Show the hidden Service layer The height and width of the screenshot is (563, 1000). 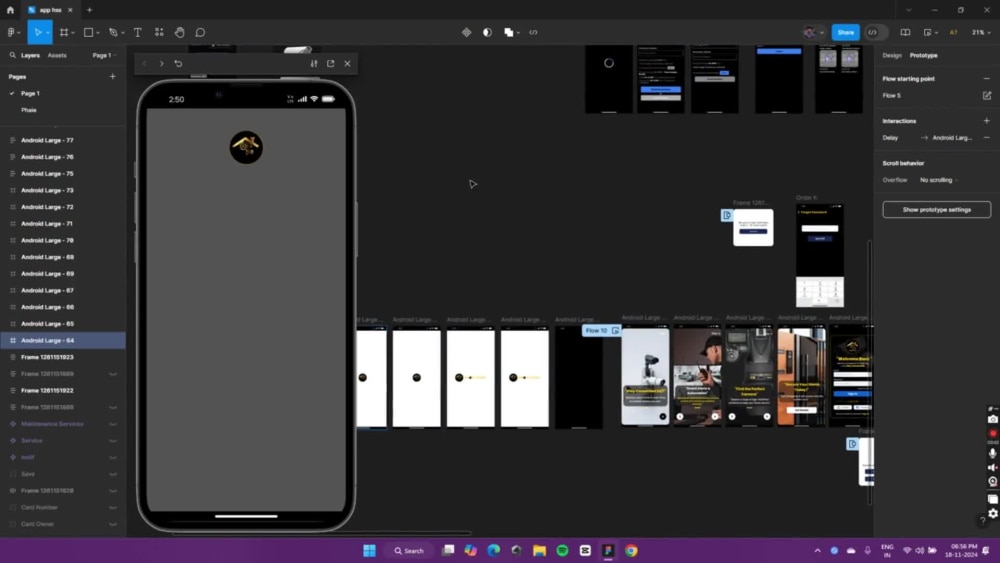coord(113,441)
